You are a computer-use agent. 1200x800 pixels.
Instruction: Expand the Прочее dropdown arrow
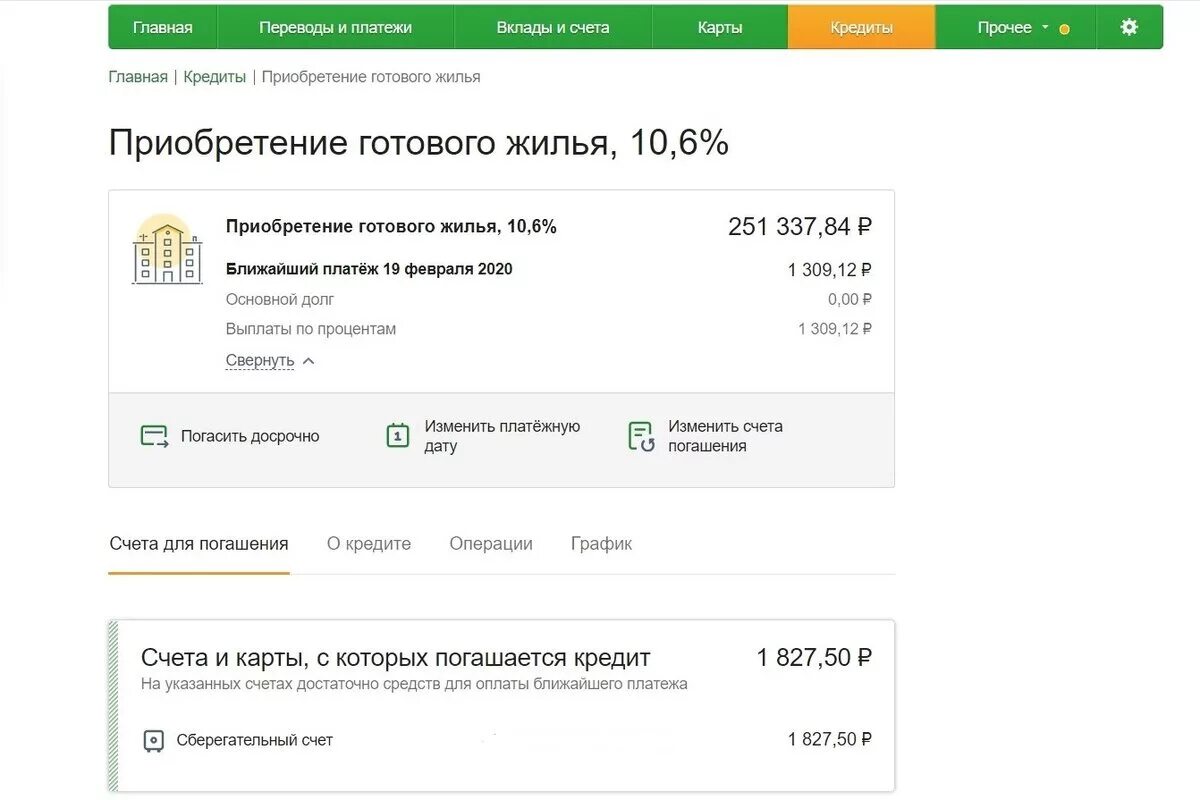1045,27
